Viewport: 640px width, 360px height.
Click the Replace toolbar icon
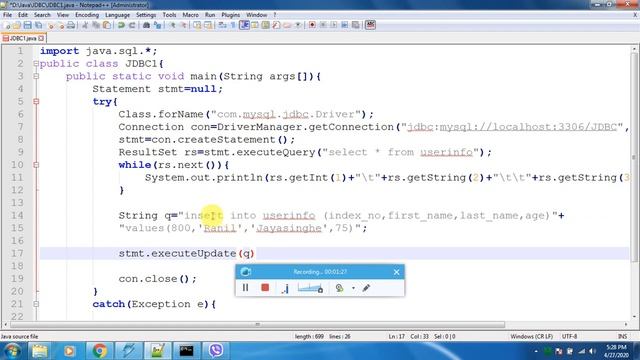point(157,25)
